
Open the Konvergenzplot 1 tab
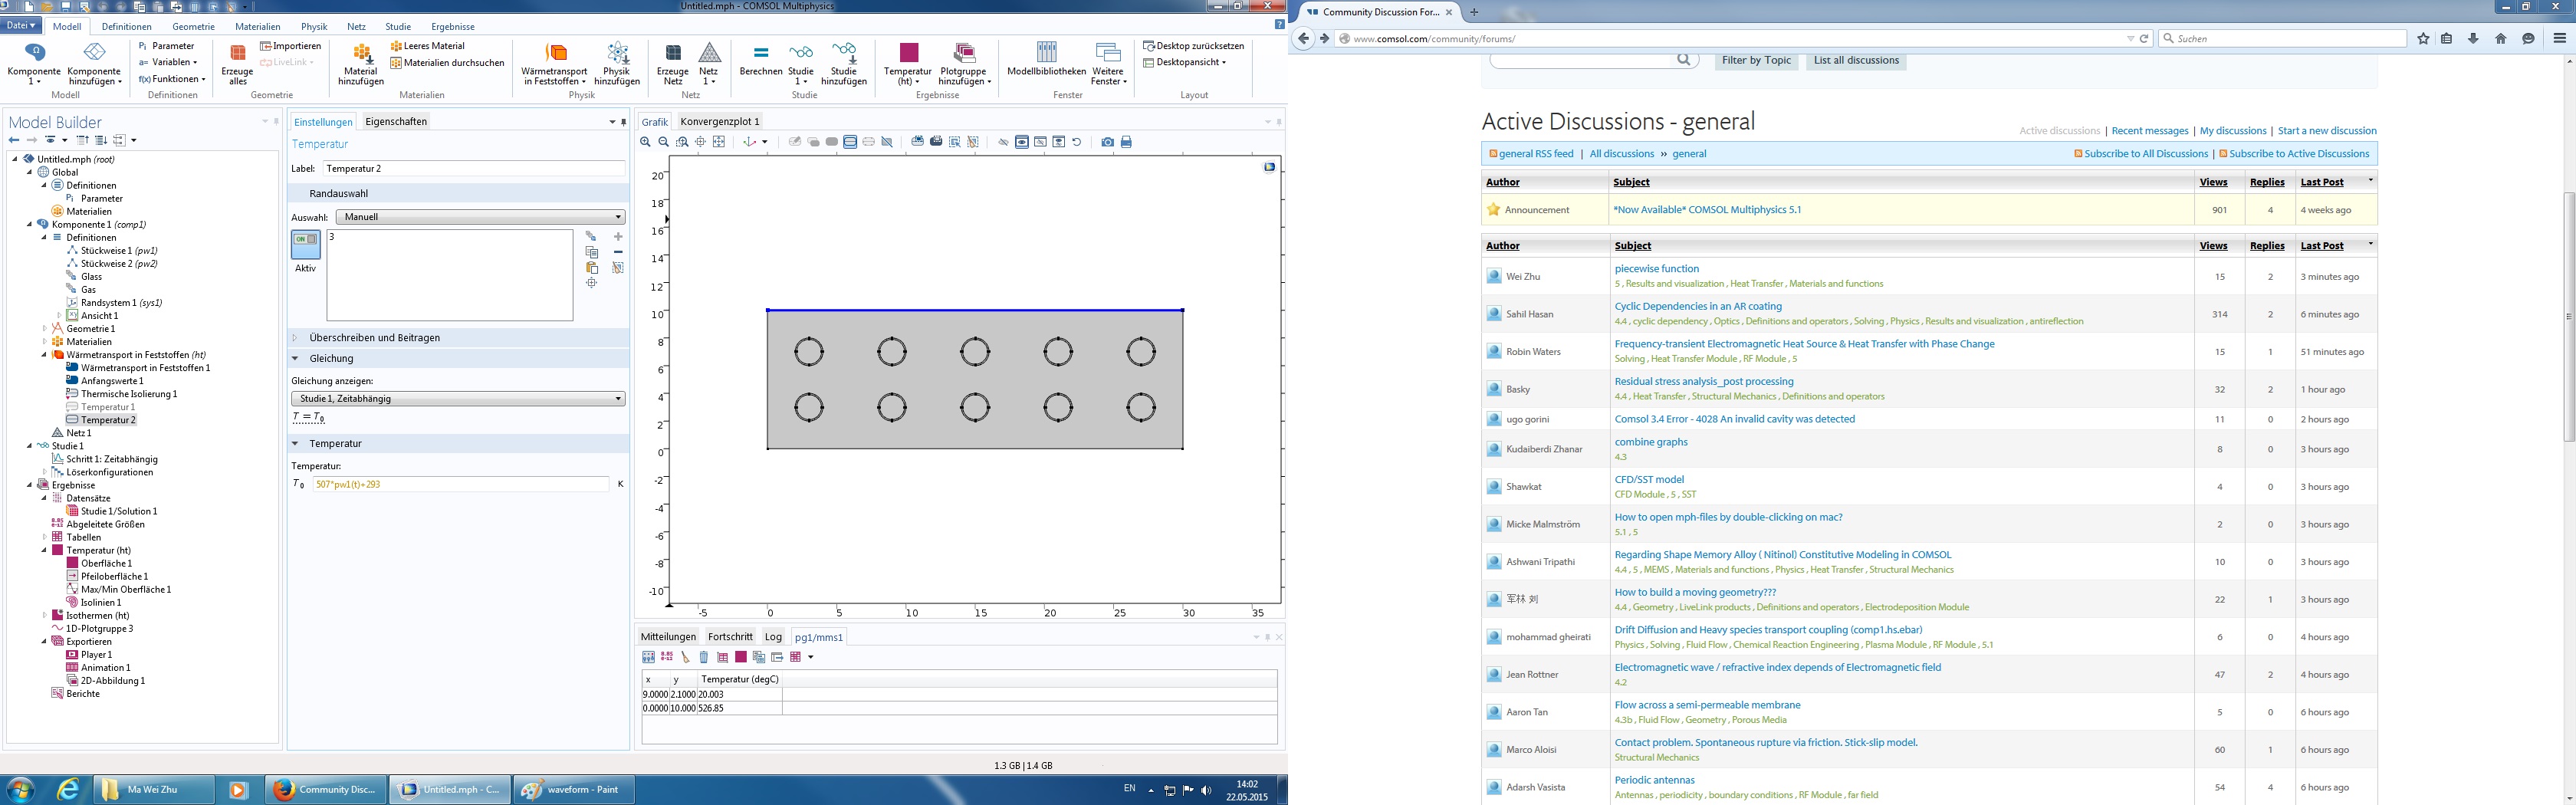pos(719,122)
